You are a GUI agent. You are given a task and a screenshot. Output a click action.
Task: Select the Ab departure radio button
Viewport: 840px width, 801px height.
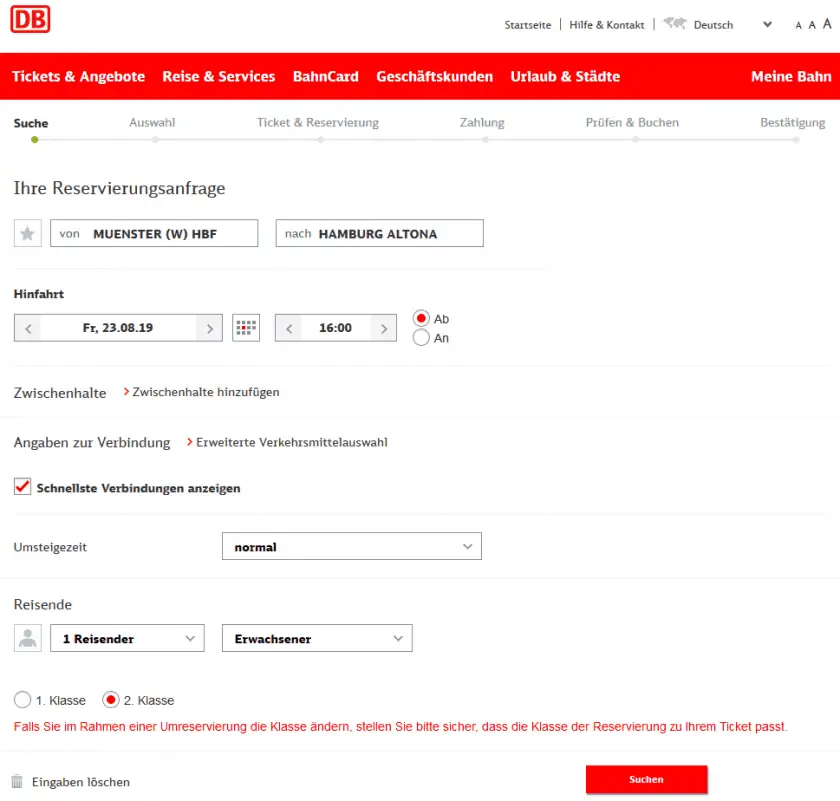tap(421, 319)
